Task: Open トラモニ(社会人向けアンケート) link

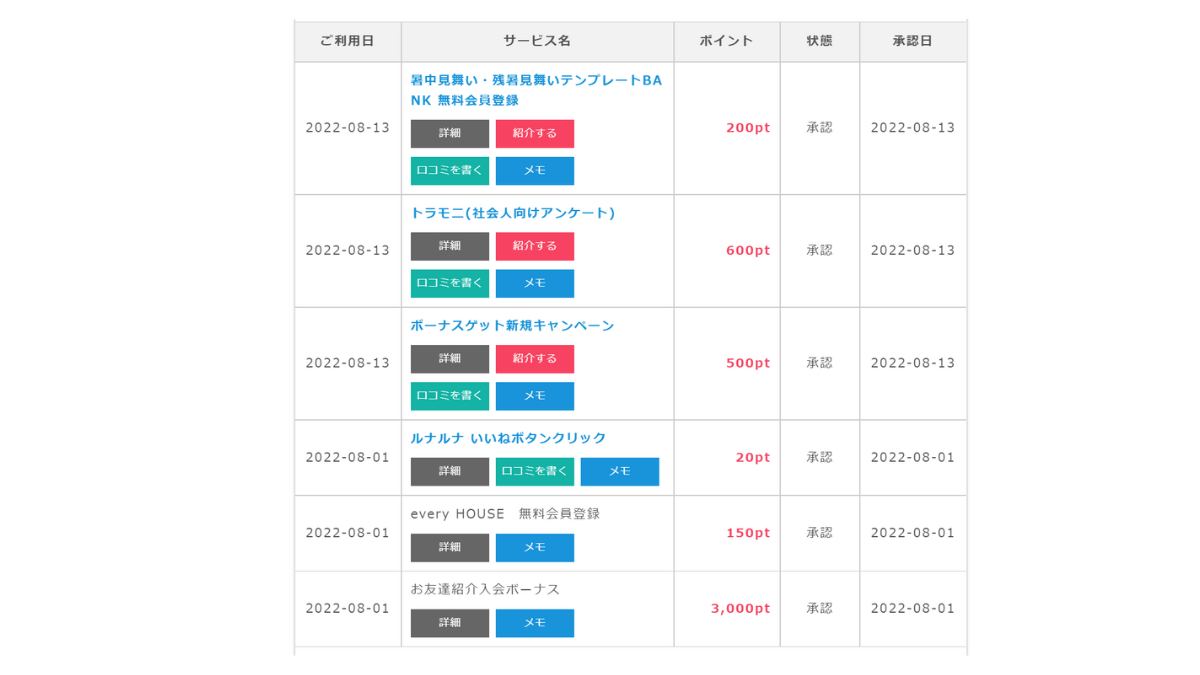Action: click(513, 213)
